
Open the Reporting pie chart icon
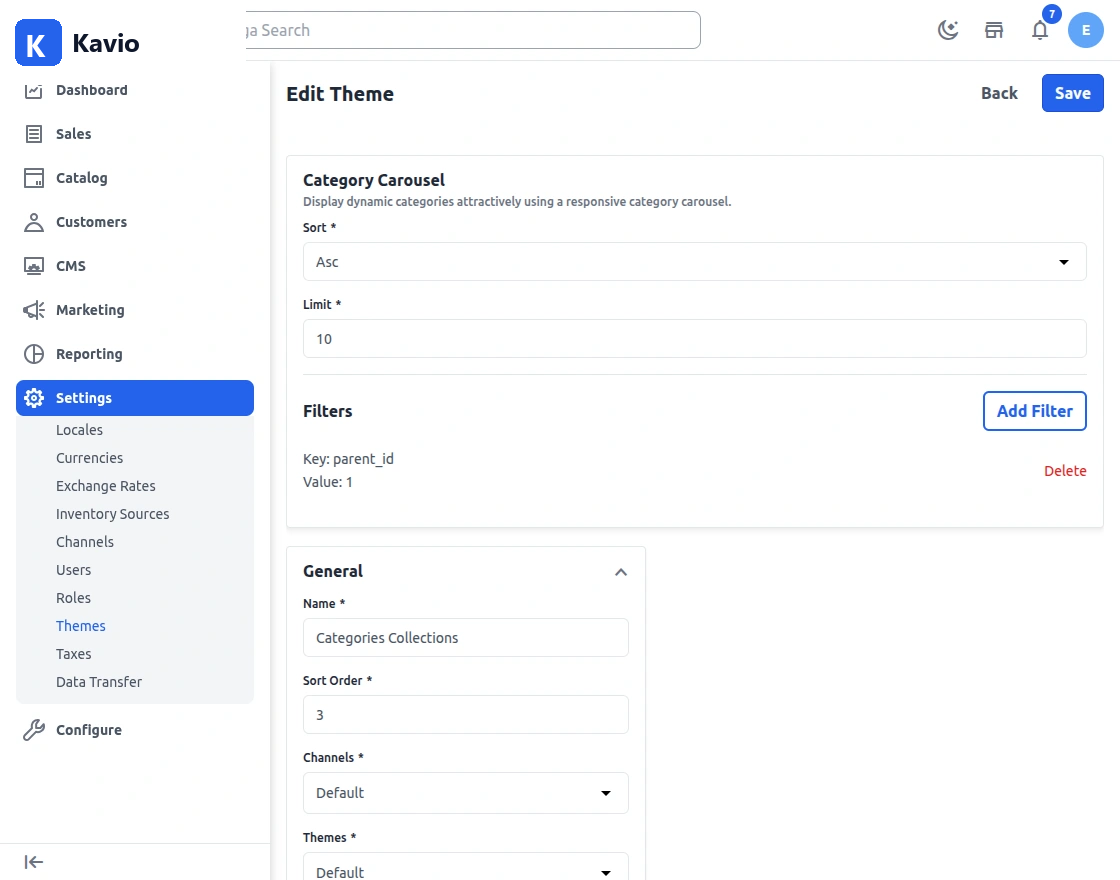[34, 354]
